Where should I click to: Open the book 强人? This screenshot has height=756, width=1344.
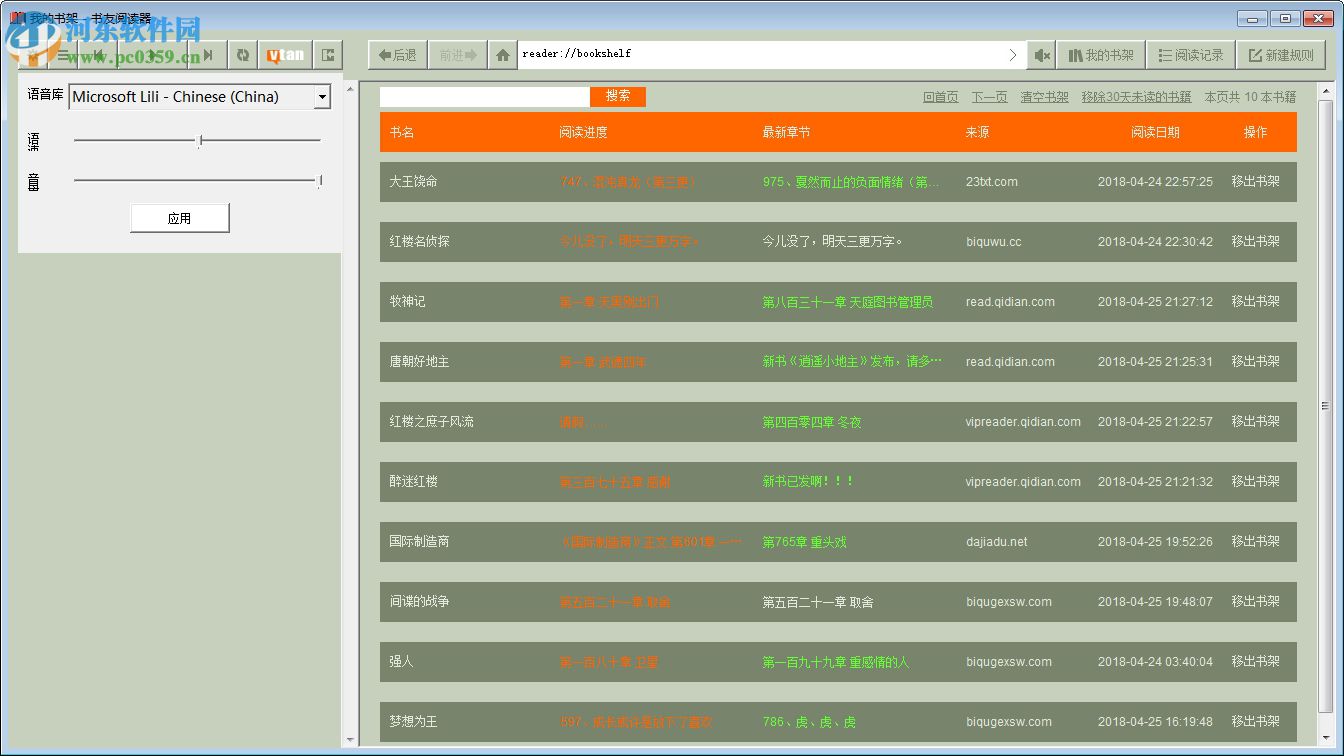pos(401,662)
